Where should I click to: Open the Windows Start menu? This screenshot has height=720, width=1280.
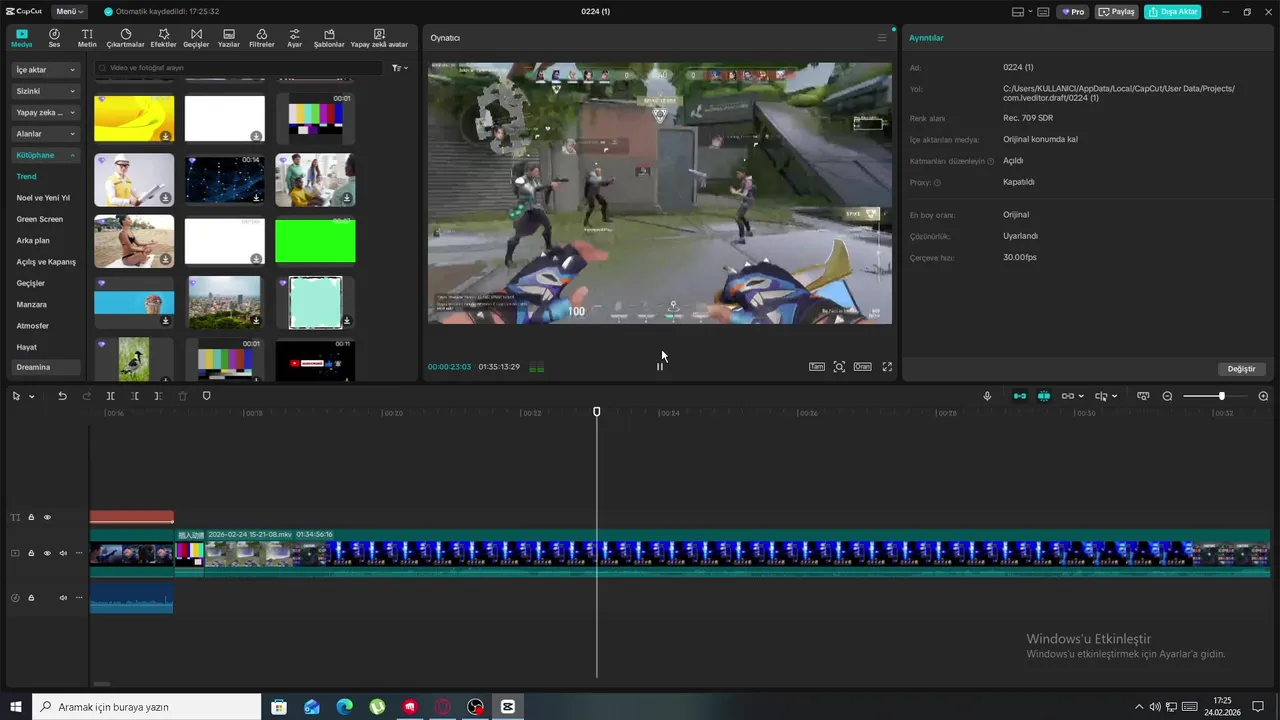pyautogui.click(x=16, y=707)
